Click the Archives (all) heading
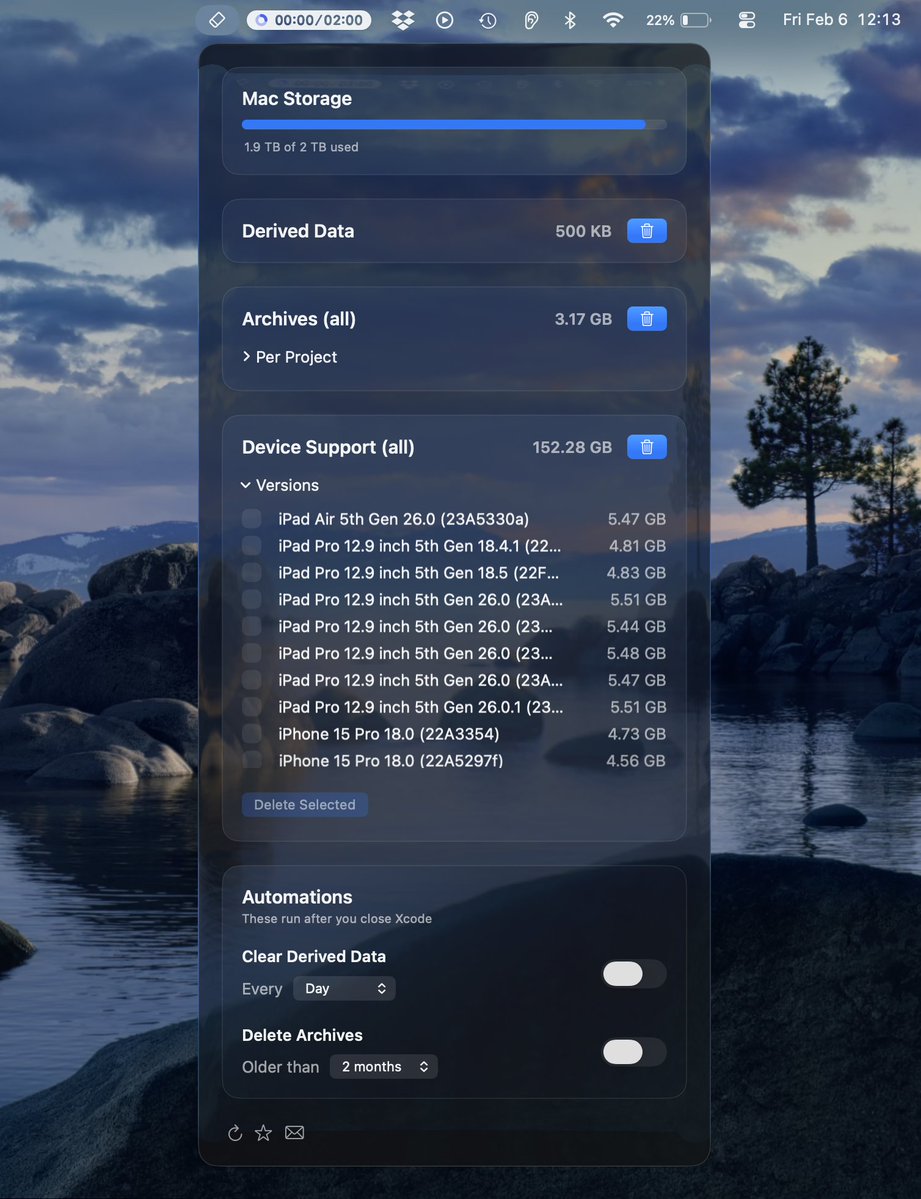Viewport: 921px width, 1199px height. tap(299, 319)
